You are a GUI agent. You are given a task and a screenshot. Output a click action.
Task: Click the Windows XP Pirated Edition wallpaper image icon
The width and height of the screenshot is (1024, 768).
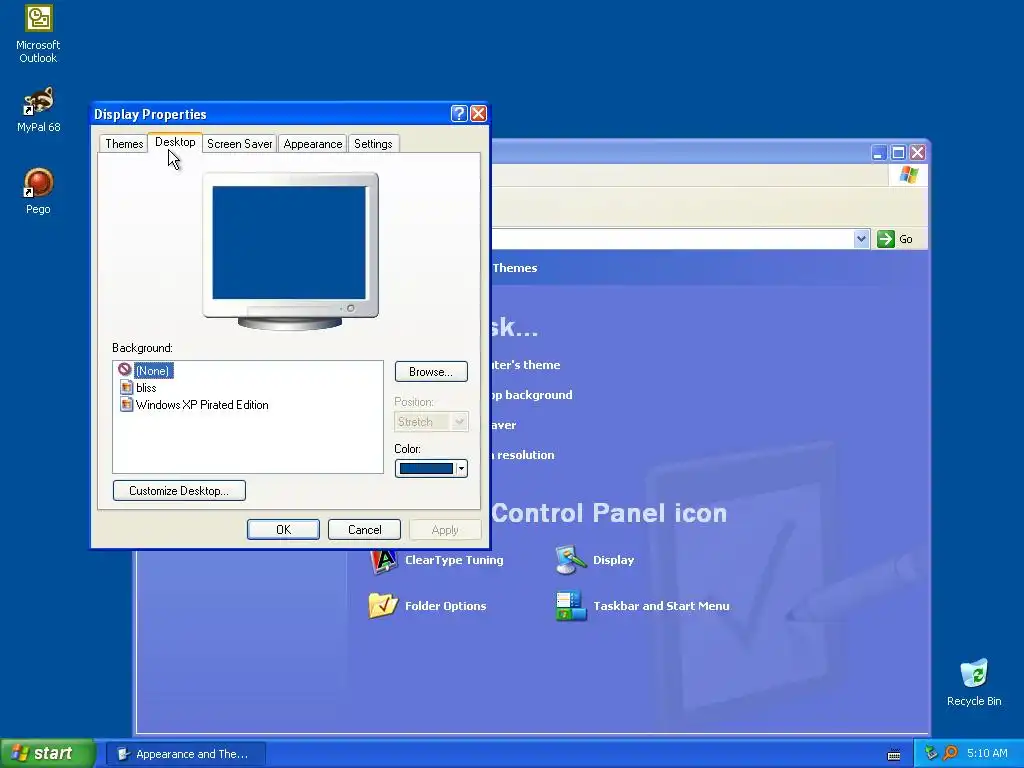pos(127,405)
